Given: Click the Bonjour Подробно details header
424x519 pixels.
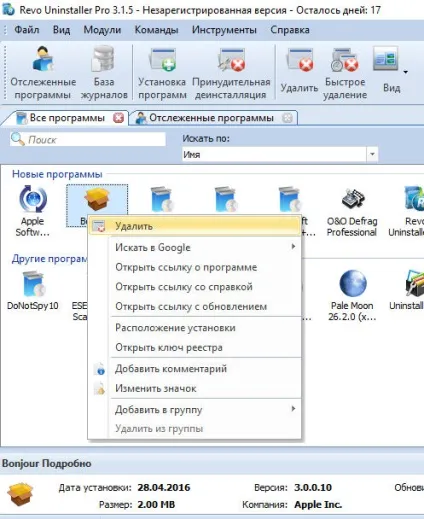Looking at the screenshot, I should [x=46, y=463].
